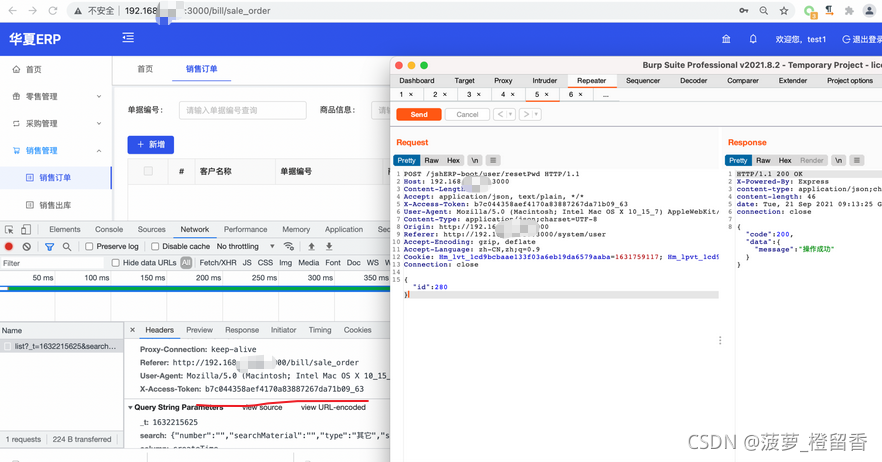Expand 采购管理 sidebar menu
The height and width of the screenshot is (462, 882).
tap(56, 123)
